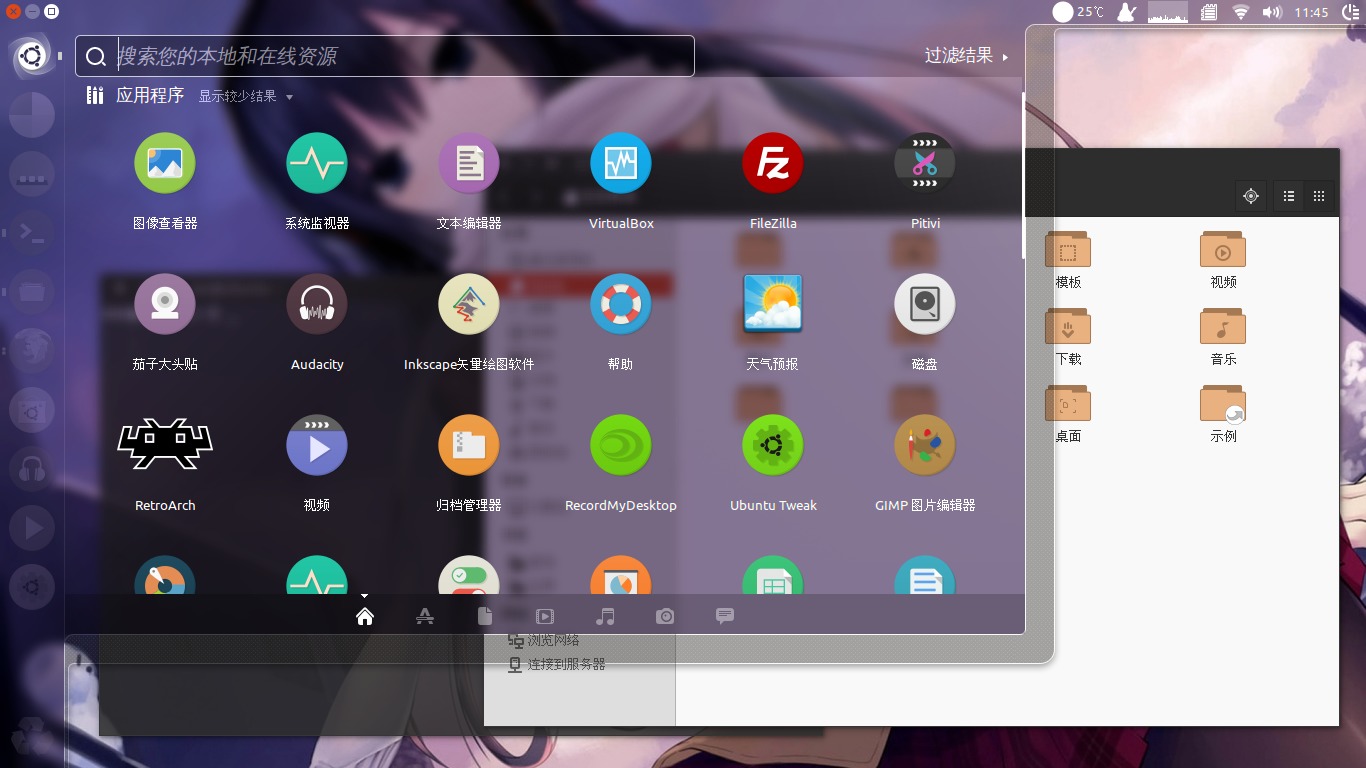Image resolution: width=1366 pixels, height=768 pixels.
Task: Click the headphones icon in the launcher
Action: [32, 469]
